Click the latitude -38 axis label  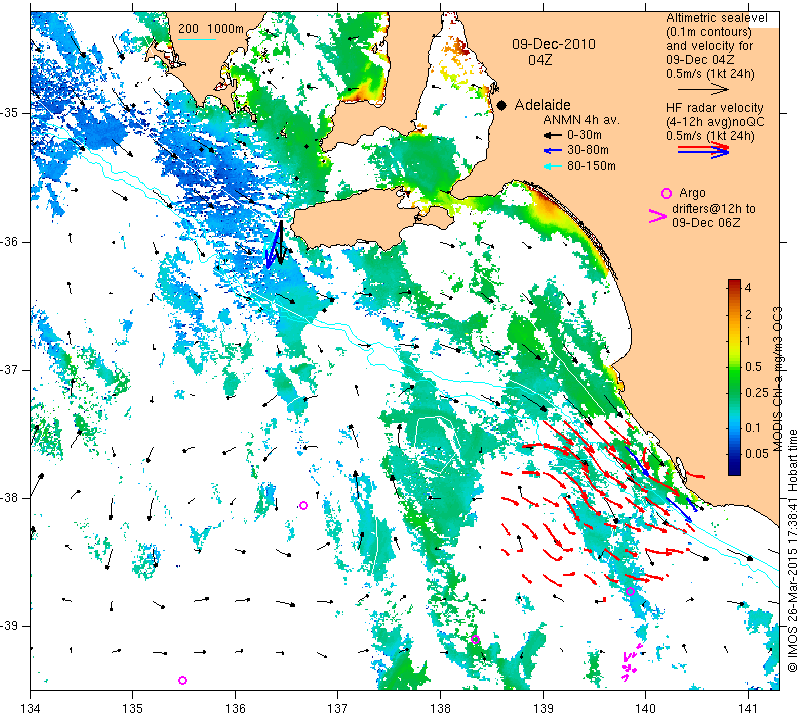(12, 498)
